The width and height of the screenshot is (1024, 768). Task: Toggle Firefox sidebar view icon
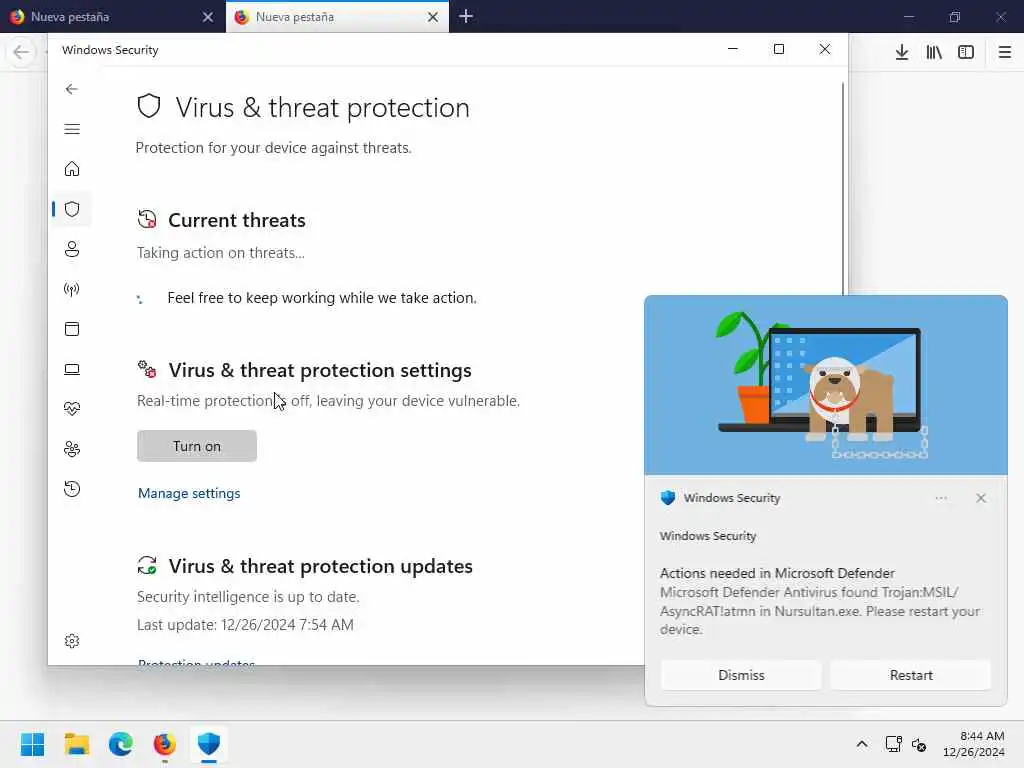point(966,52)
